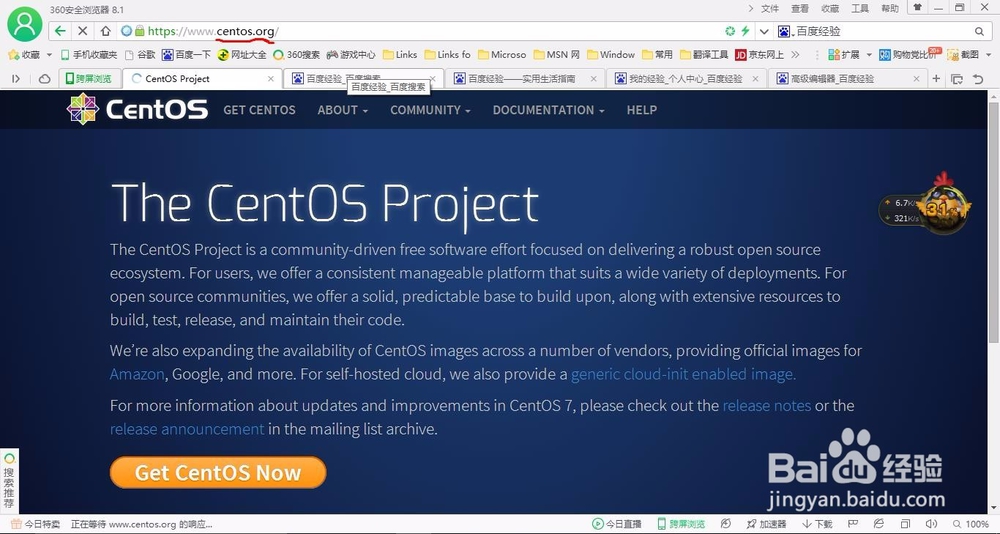Screen dimensions: 1000x534
Task: Follow the Amazon link
Action: (x=137, y=374)
